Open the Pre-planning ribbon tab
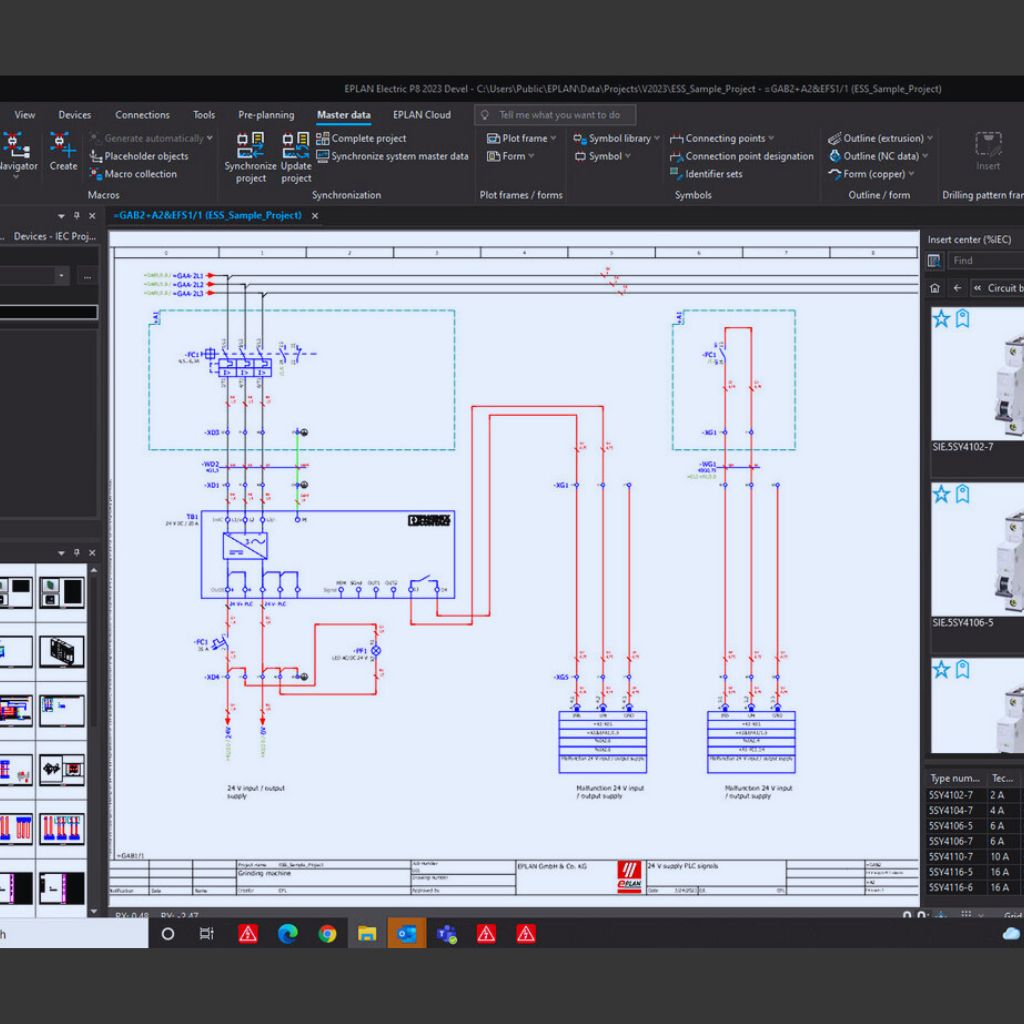The width and height of the screenshot is (1024, 1024). tap(266, 115)
